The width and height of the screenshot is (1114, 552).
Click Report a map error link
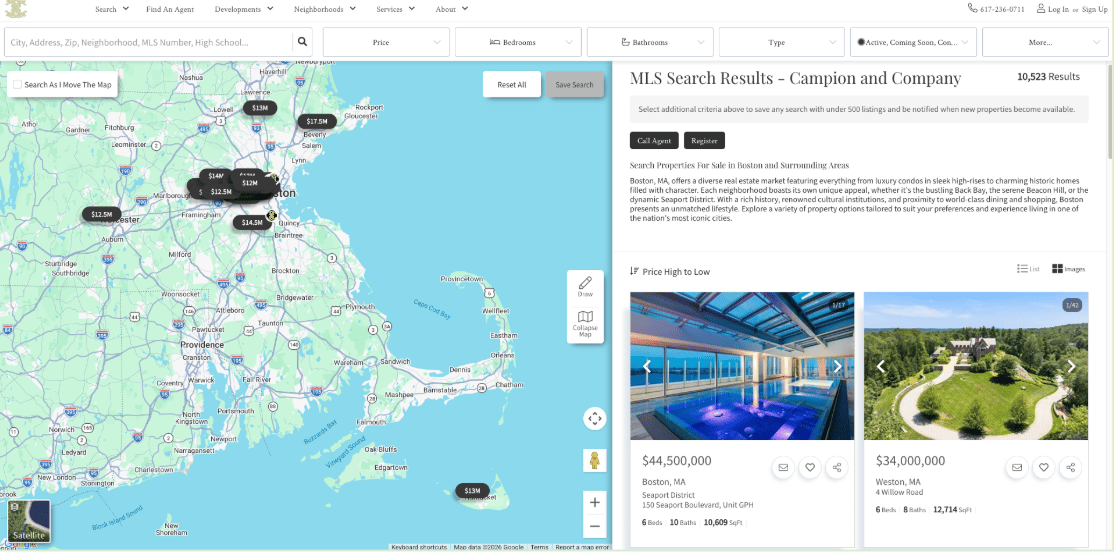[x=582, y=547]
